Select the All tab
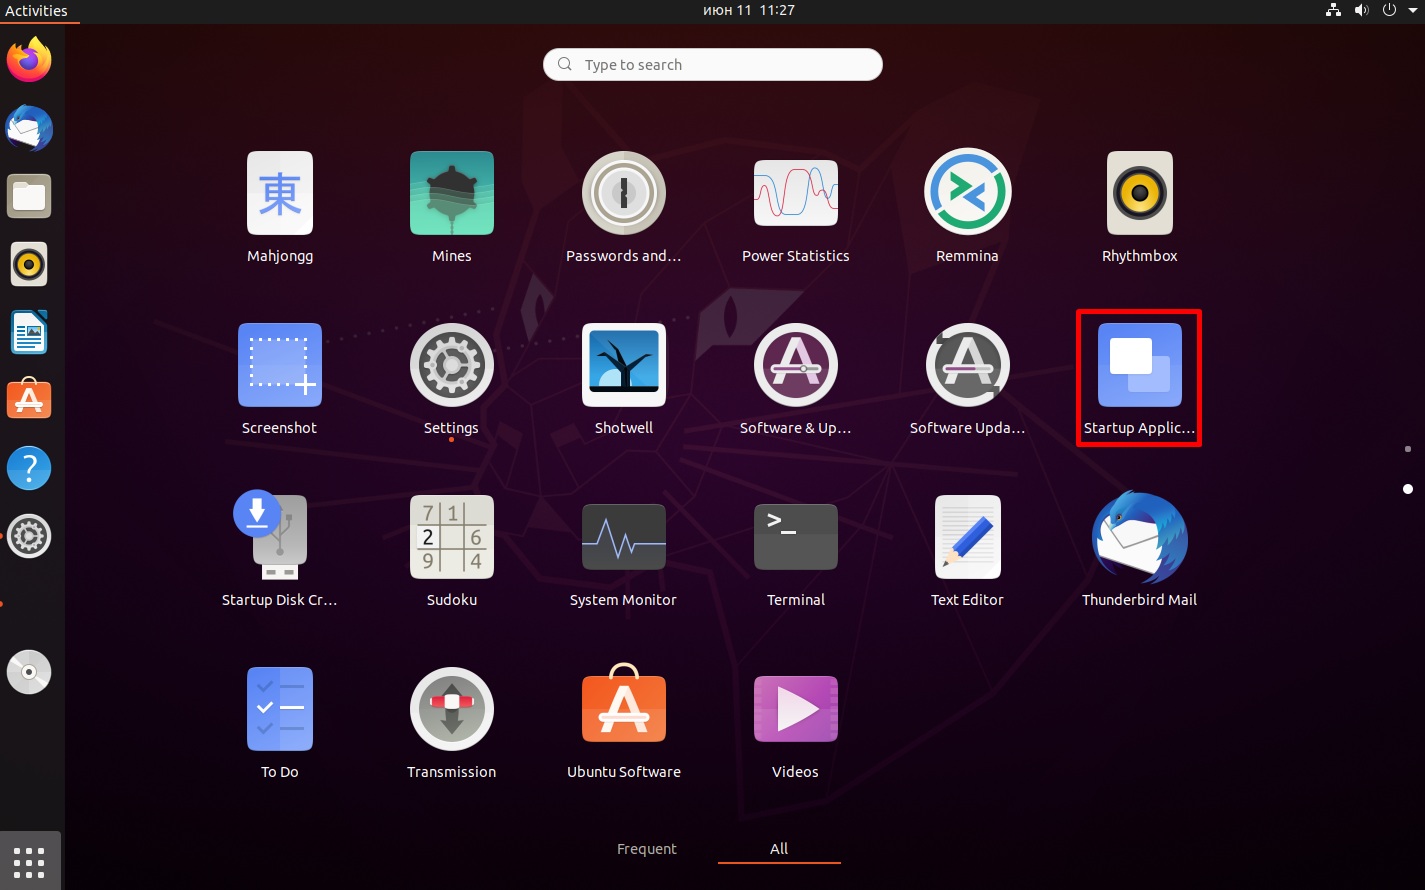 (x=779, y=849)
